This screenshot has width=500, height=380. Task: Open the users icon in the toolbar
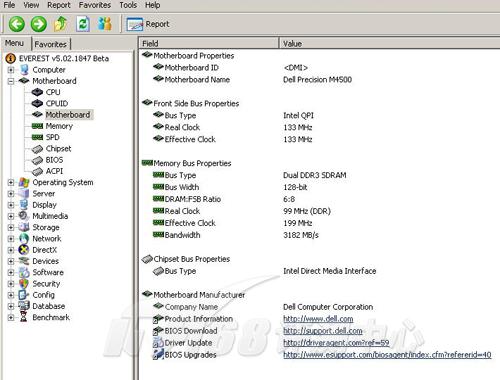point(105,24)
